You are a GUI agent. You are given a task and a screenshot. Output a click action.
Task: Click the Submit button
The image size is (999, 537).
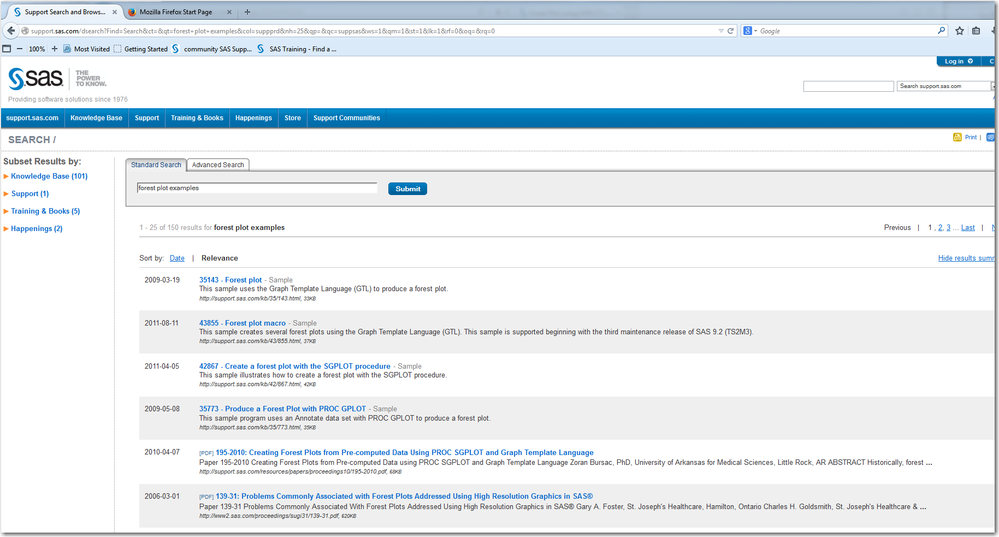tap(408, 189)
